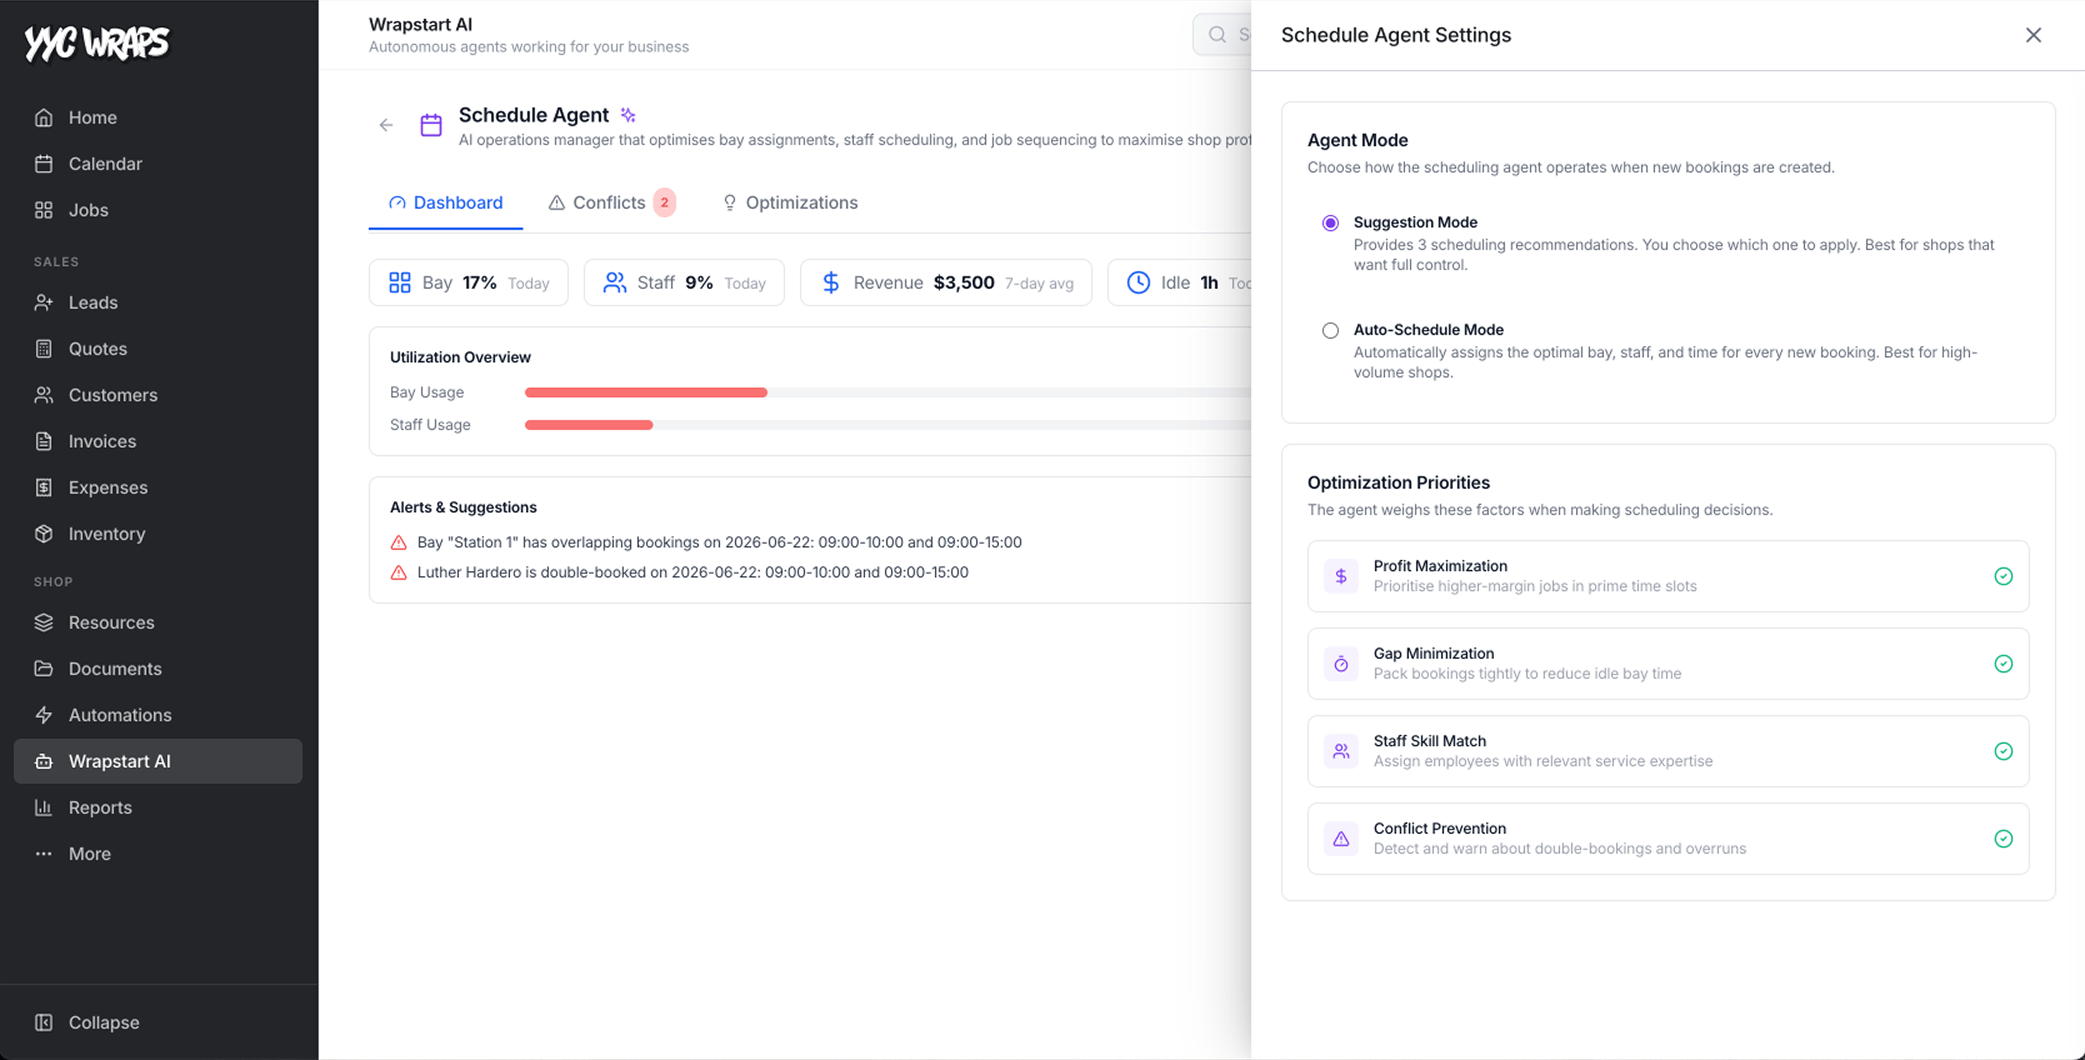This screenshot has width=2085, height=1060.
Task: Switch to the Conflicts tab
Action: point(611,202)
